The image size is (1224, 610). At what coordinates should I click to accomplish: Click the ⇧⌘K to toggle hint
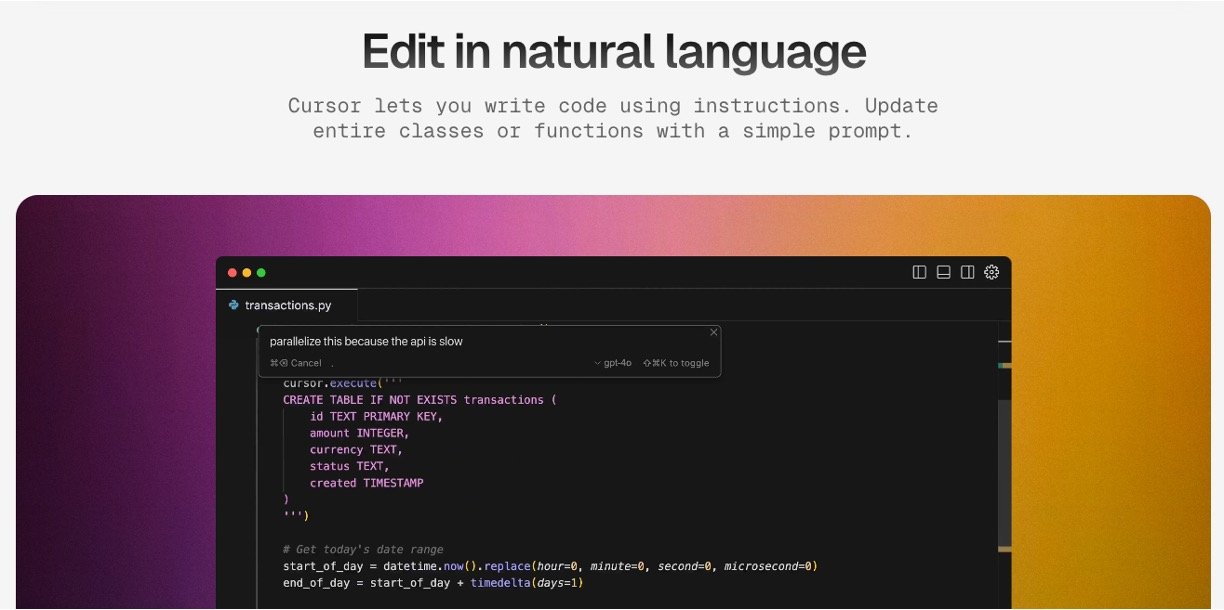point(676,363)
